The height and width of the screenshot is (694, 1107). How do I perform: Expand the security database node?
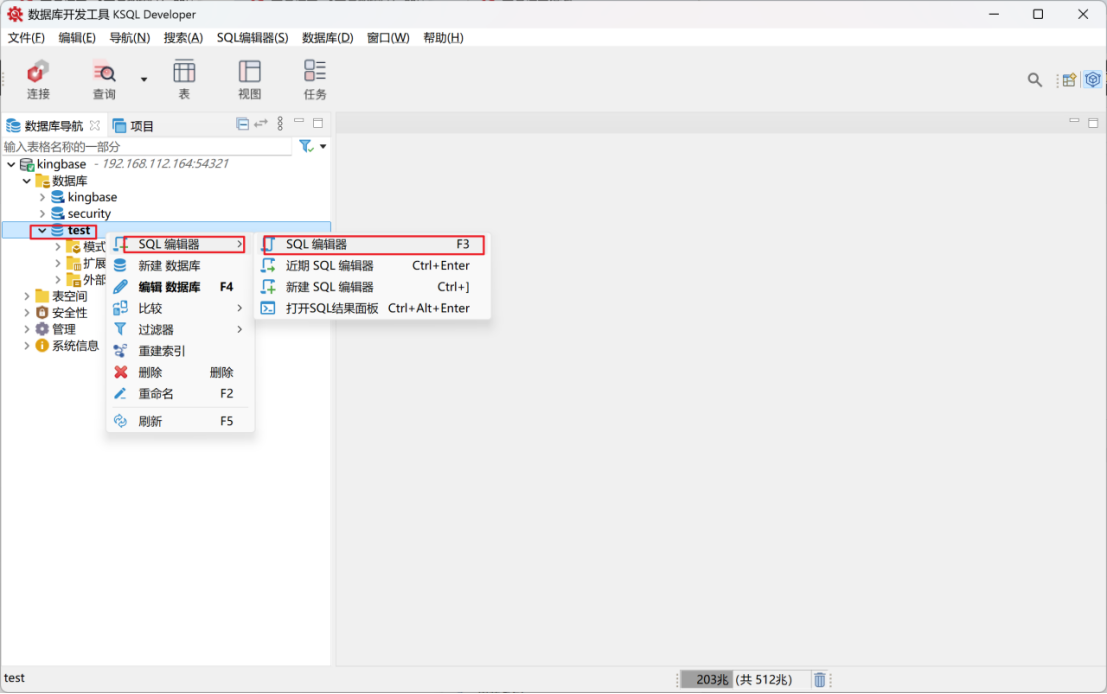pos(43,214)
